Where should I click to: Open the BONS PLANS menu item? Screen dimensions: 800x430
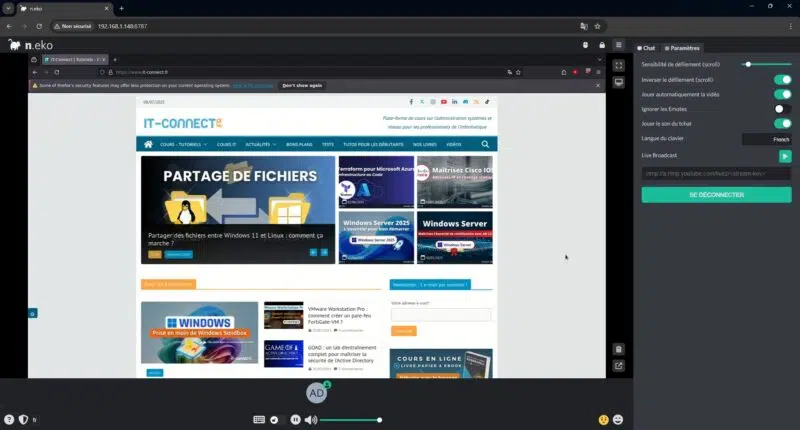(x=299, y=144)
